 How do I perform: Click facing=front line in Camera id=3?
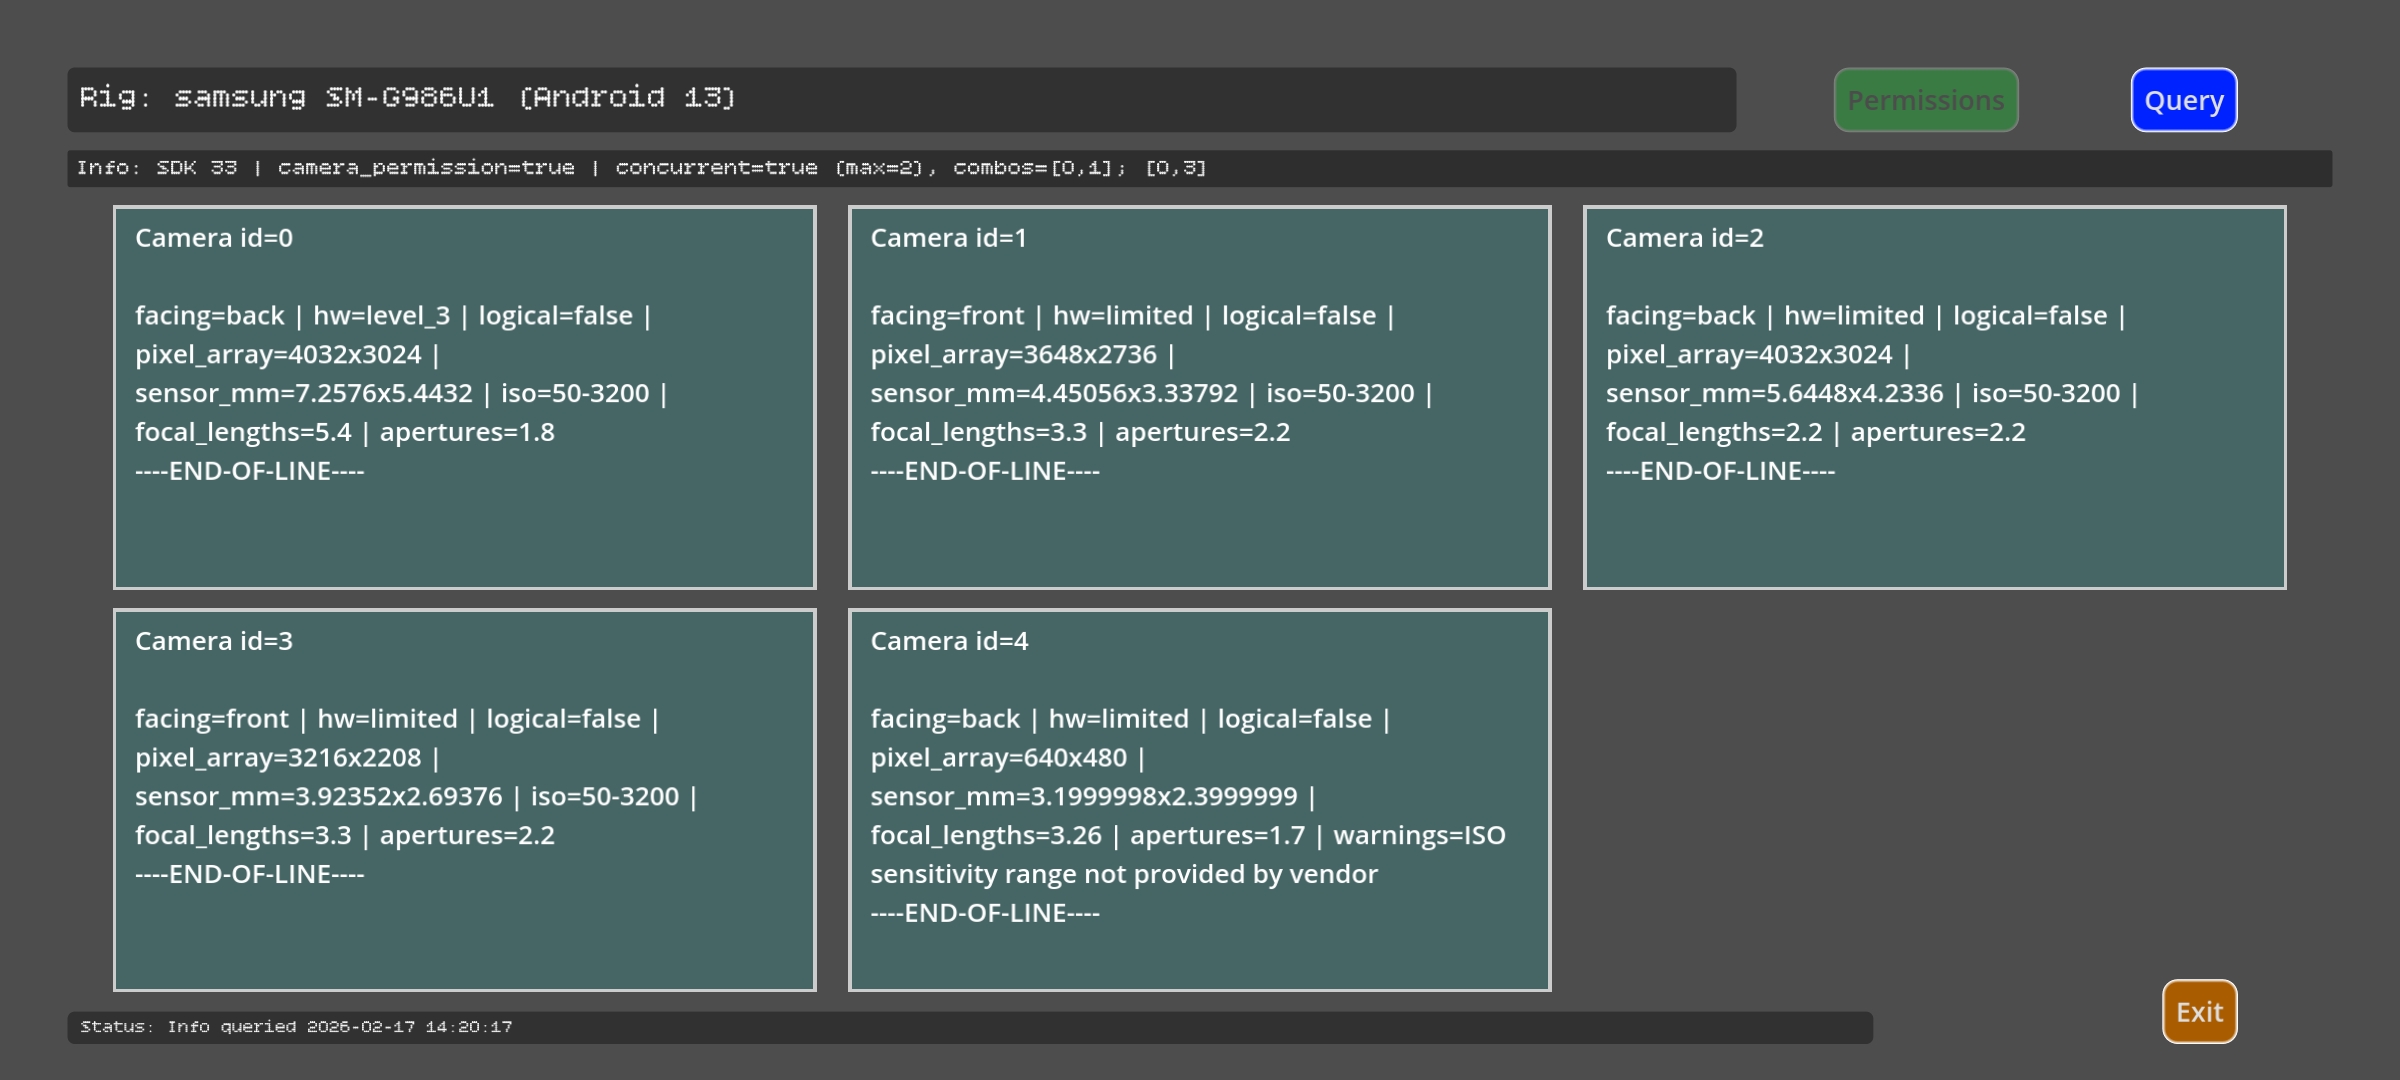212,719
